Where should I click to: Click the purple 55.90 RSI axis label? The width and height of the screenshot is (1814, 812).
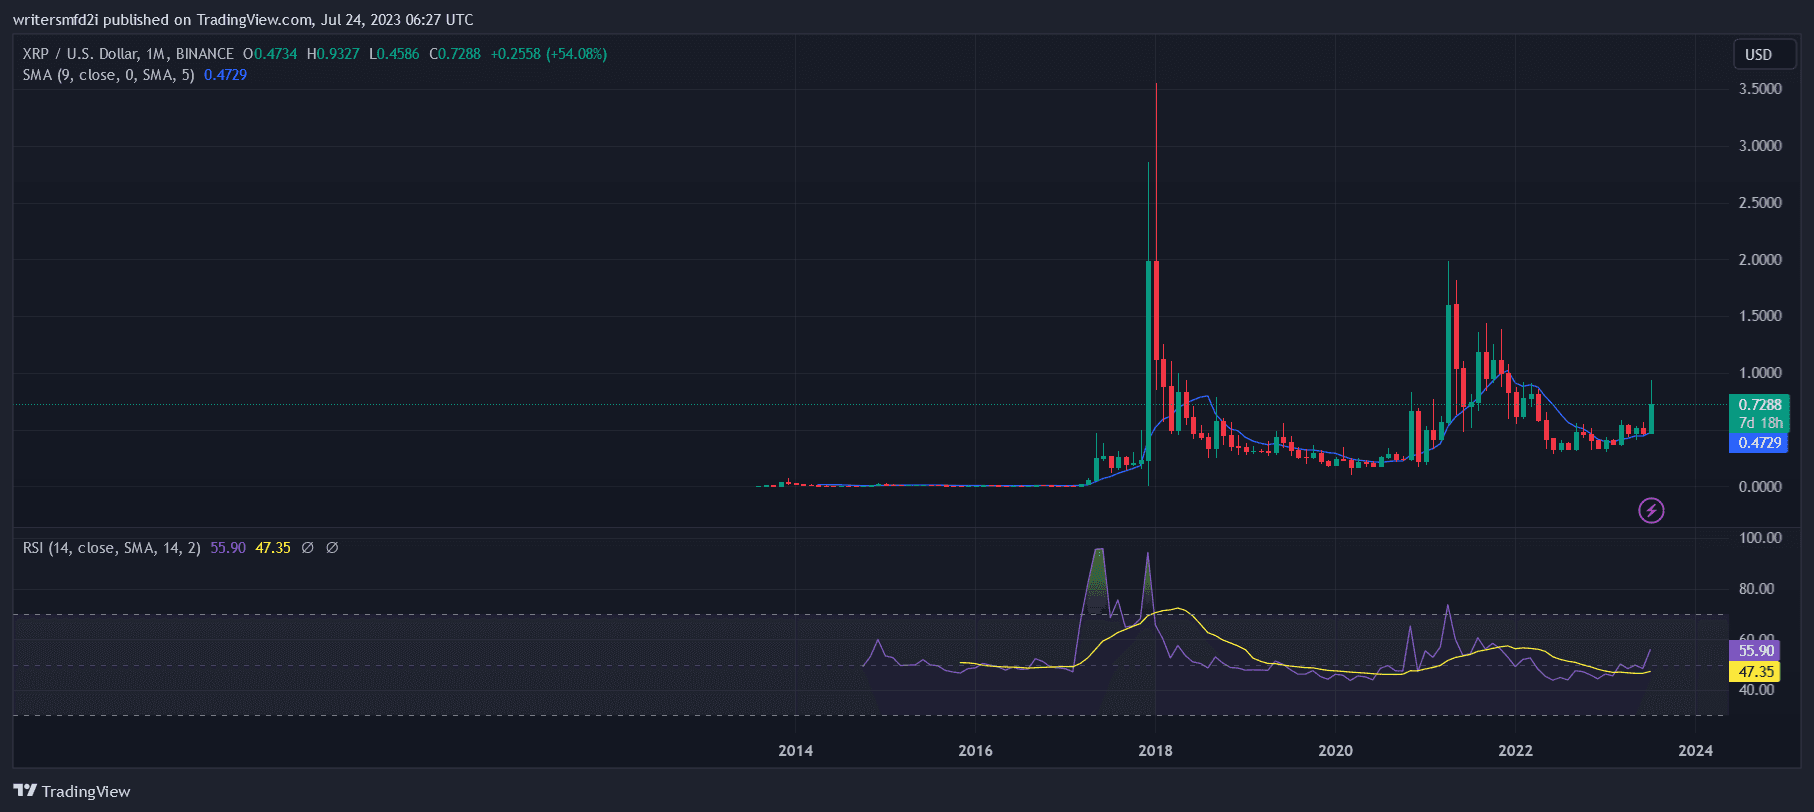coord(1755,651)
